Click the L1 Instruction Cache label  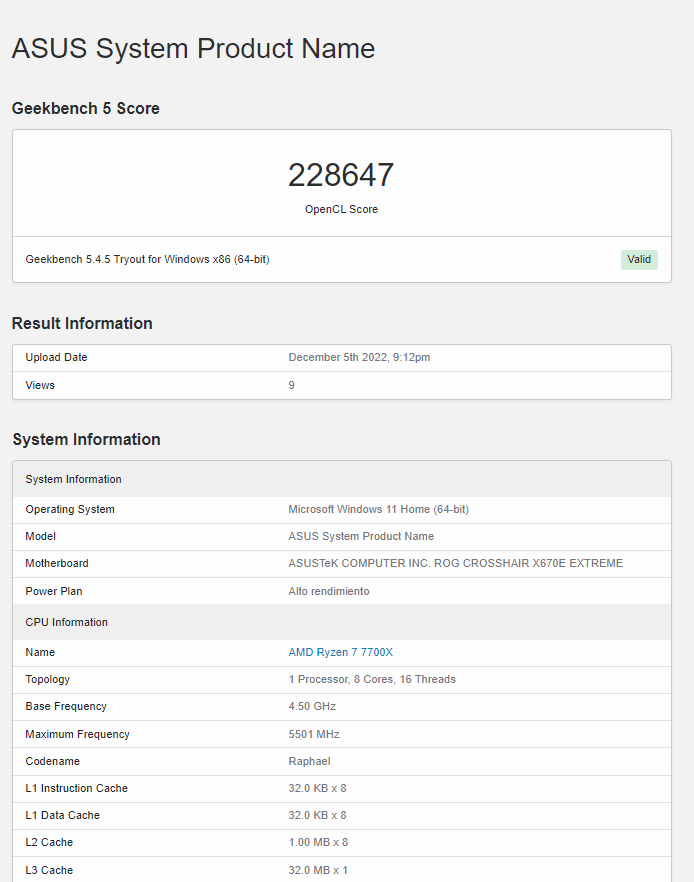pyautogui.click(x=76, y=788)
